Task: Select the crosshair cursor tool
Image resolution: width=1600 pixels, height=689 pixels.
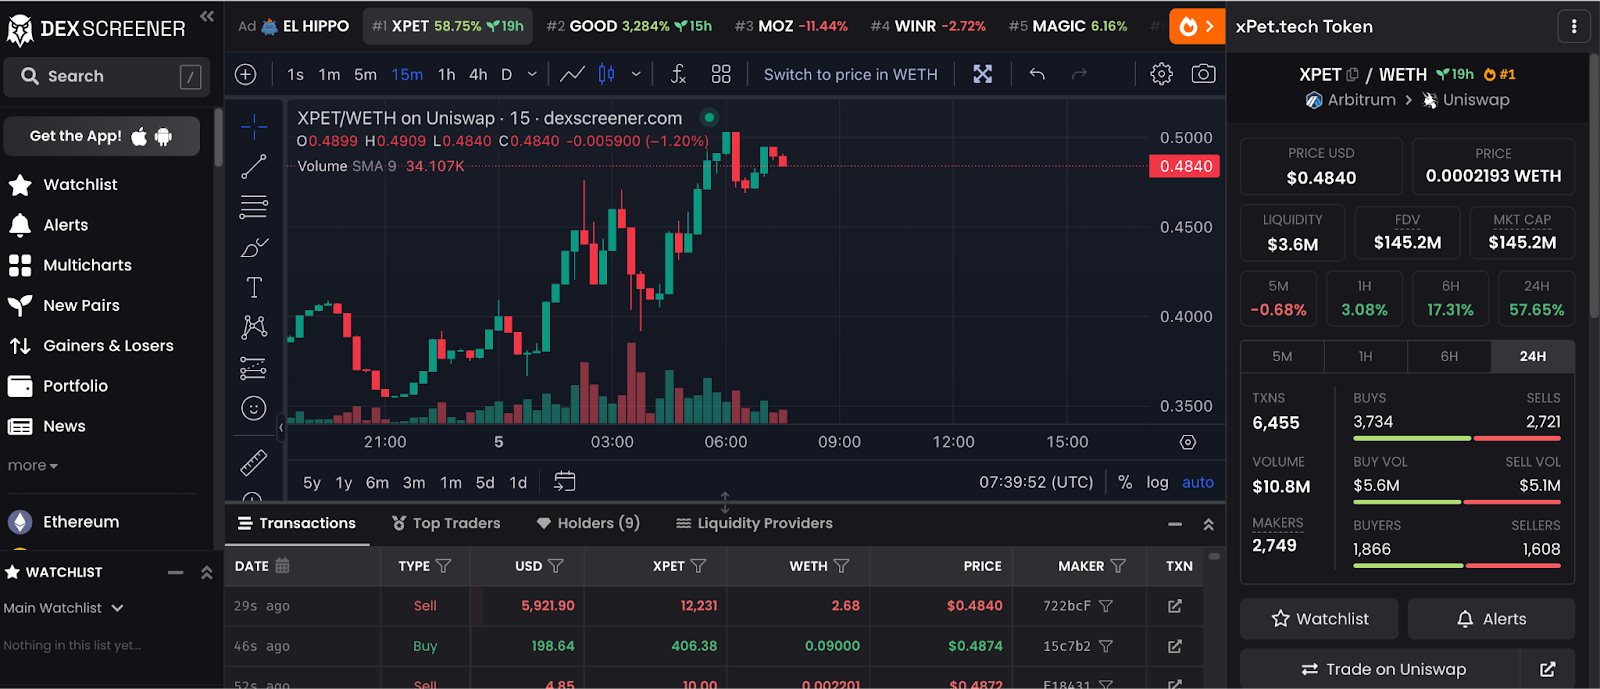Action: 254,126
